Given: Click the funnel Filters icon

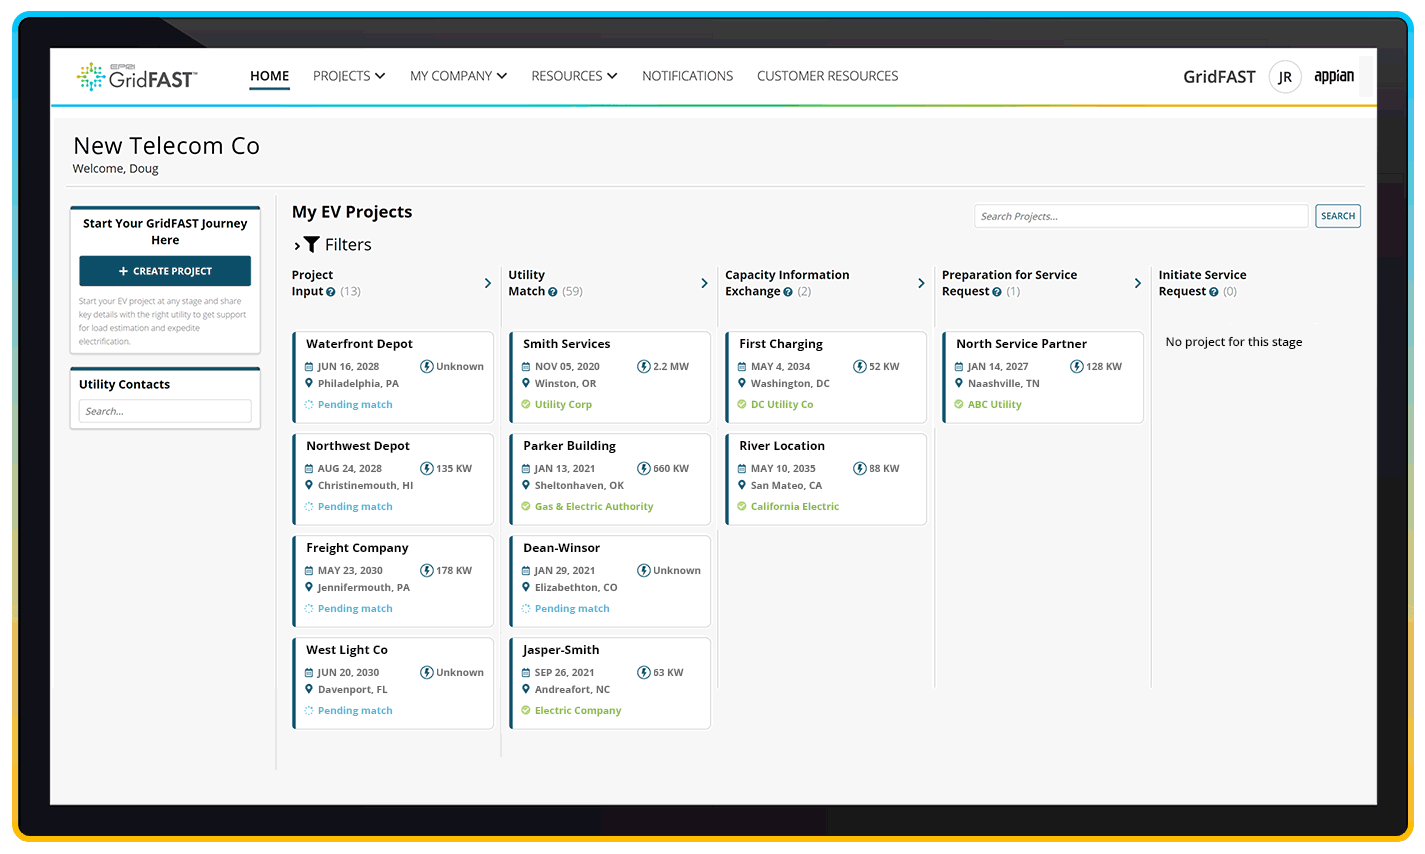Looking at the screenshot, I should pyautogui.click(x=312, y=245).
